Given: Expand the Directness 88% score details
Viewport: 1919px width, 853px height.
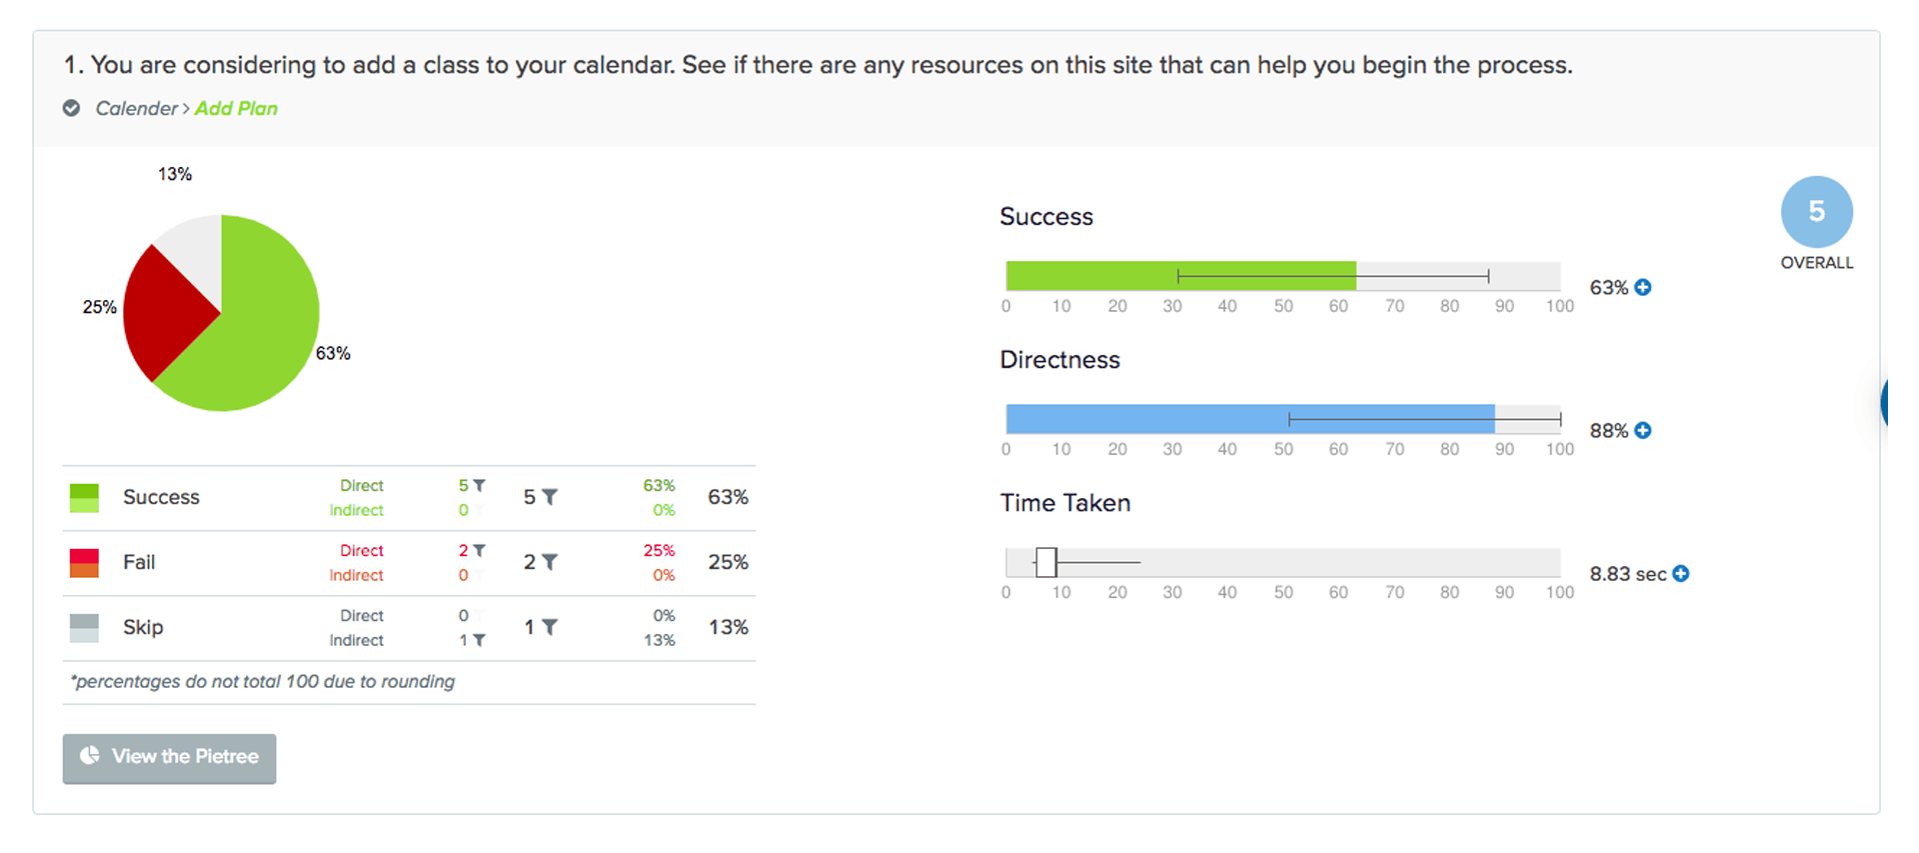Looking at the screenshot, I should coord(1643,431).
